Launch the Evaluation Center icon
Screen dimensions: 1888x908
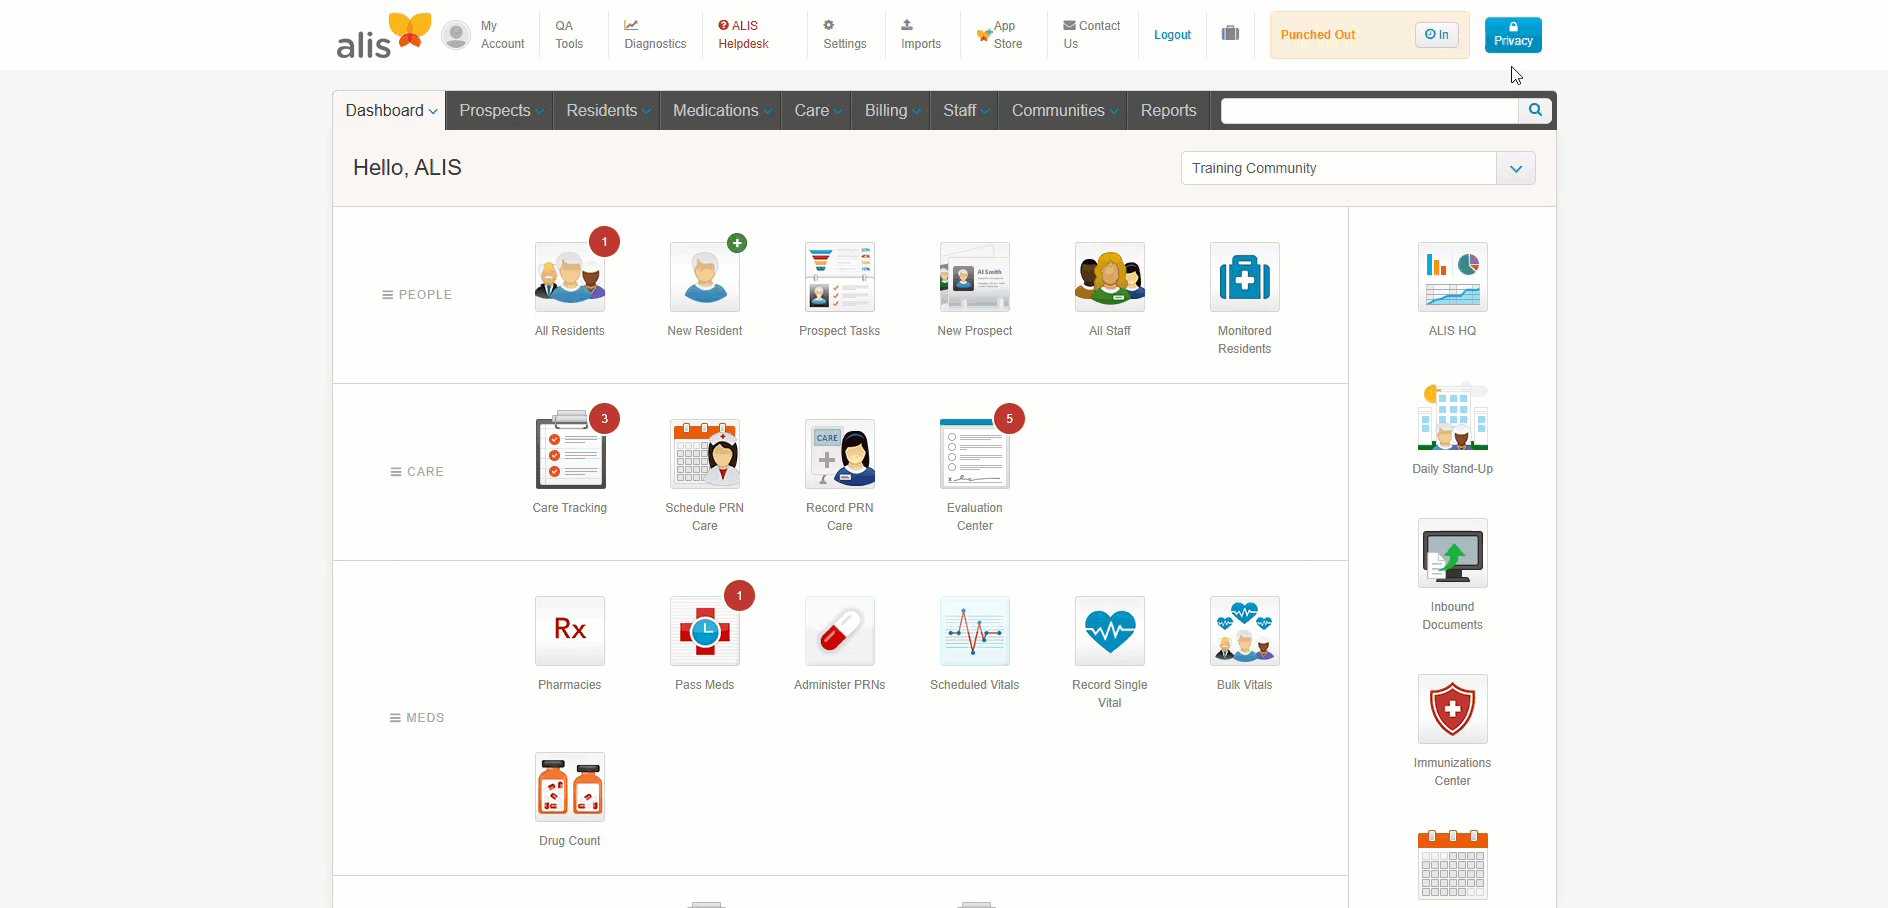[975, 454]
